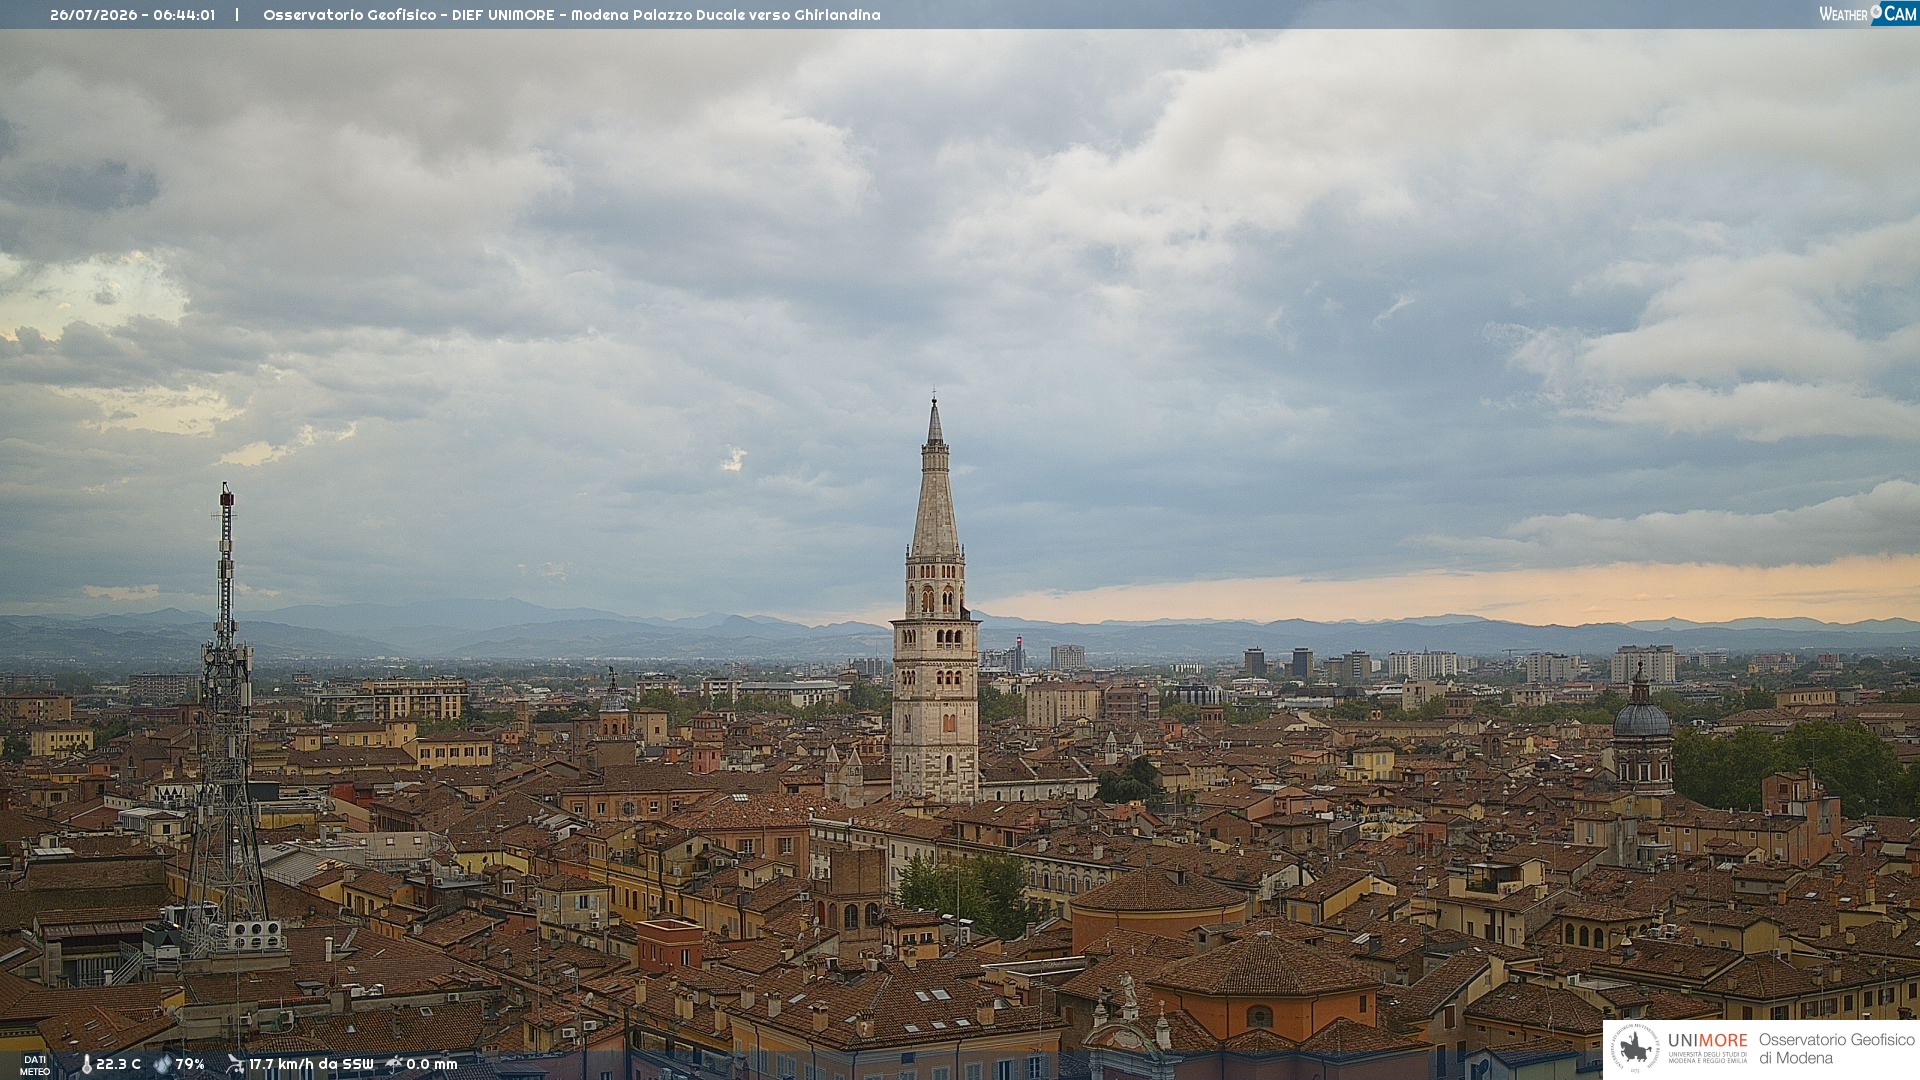Click the 22.3 C temperature reading

pyautogui.click(x=118, y=1065)
